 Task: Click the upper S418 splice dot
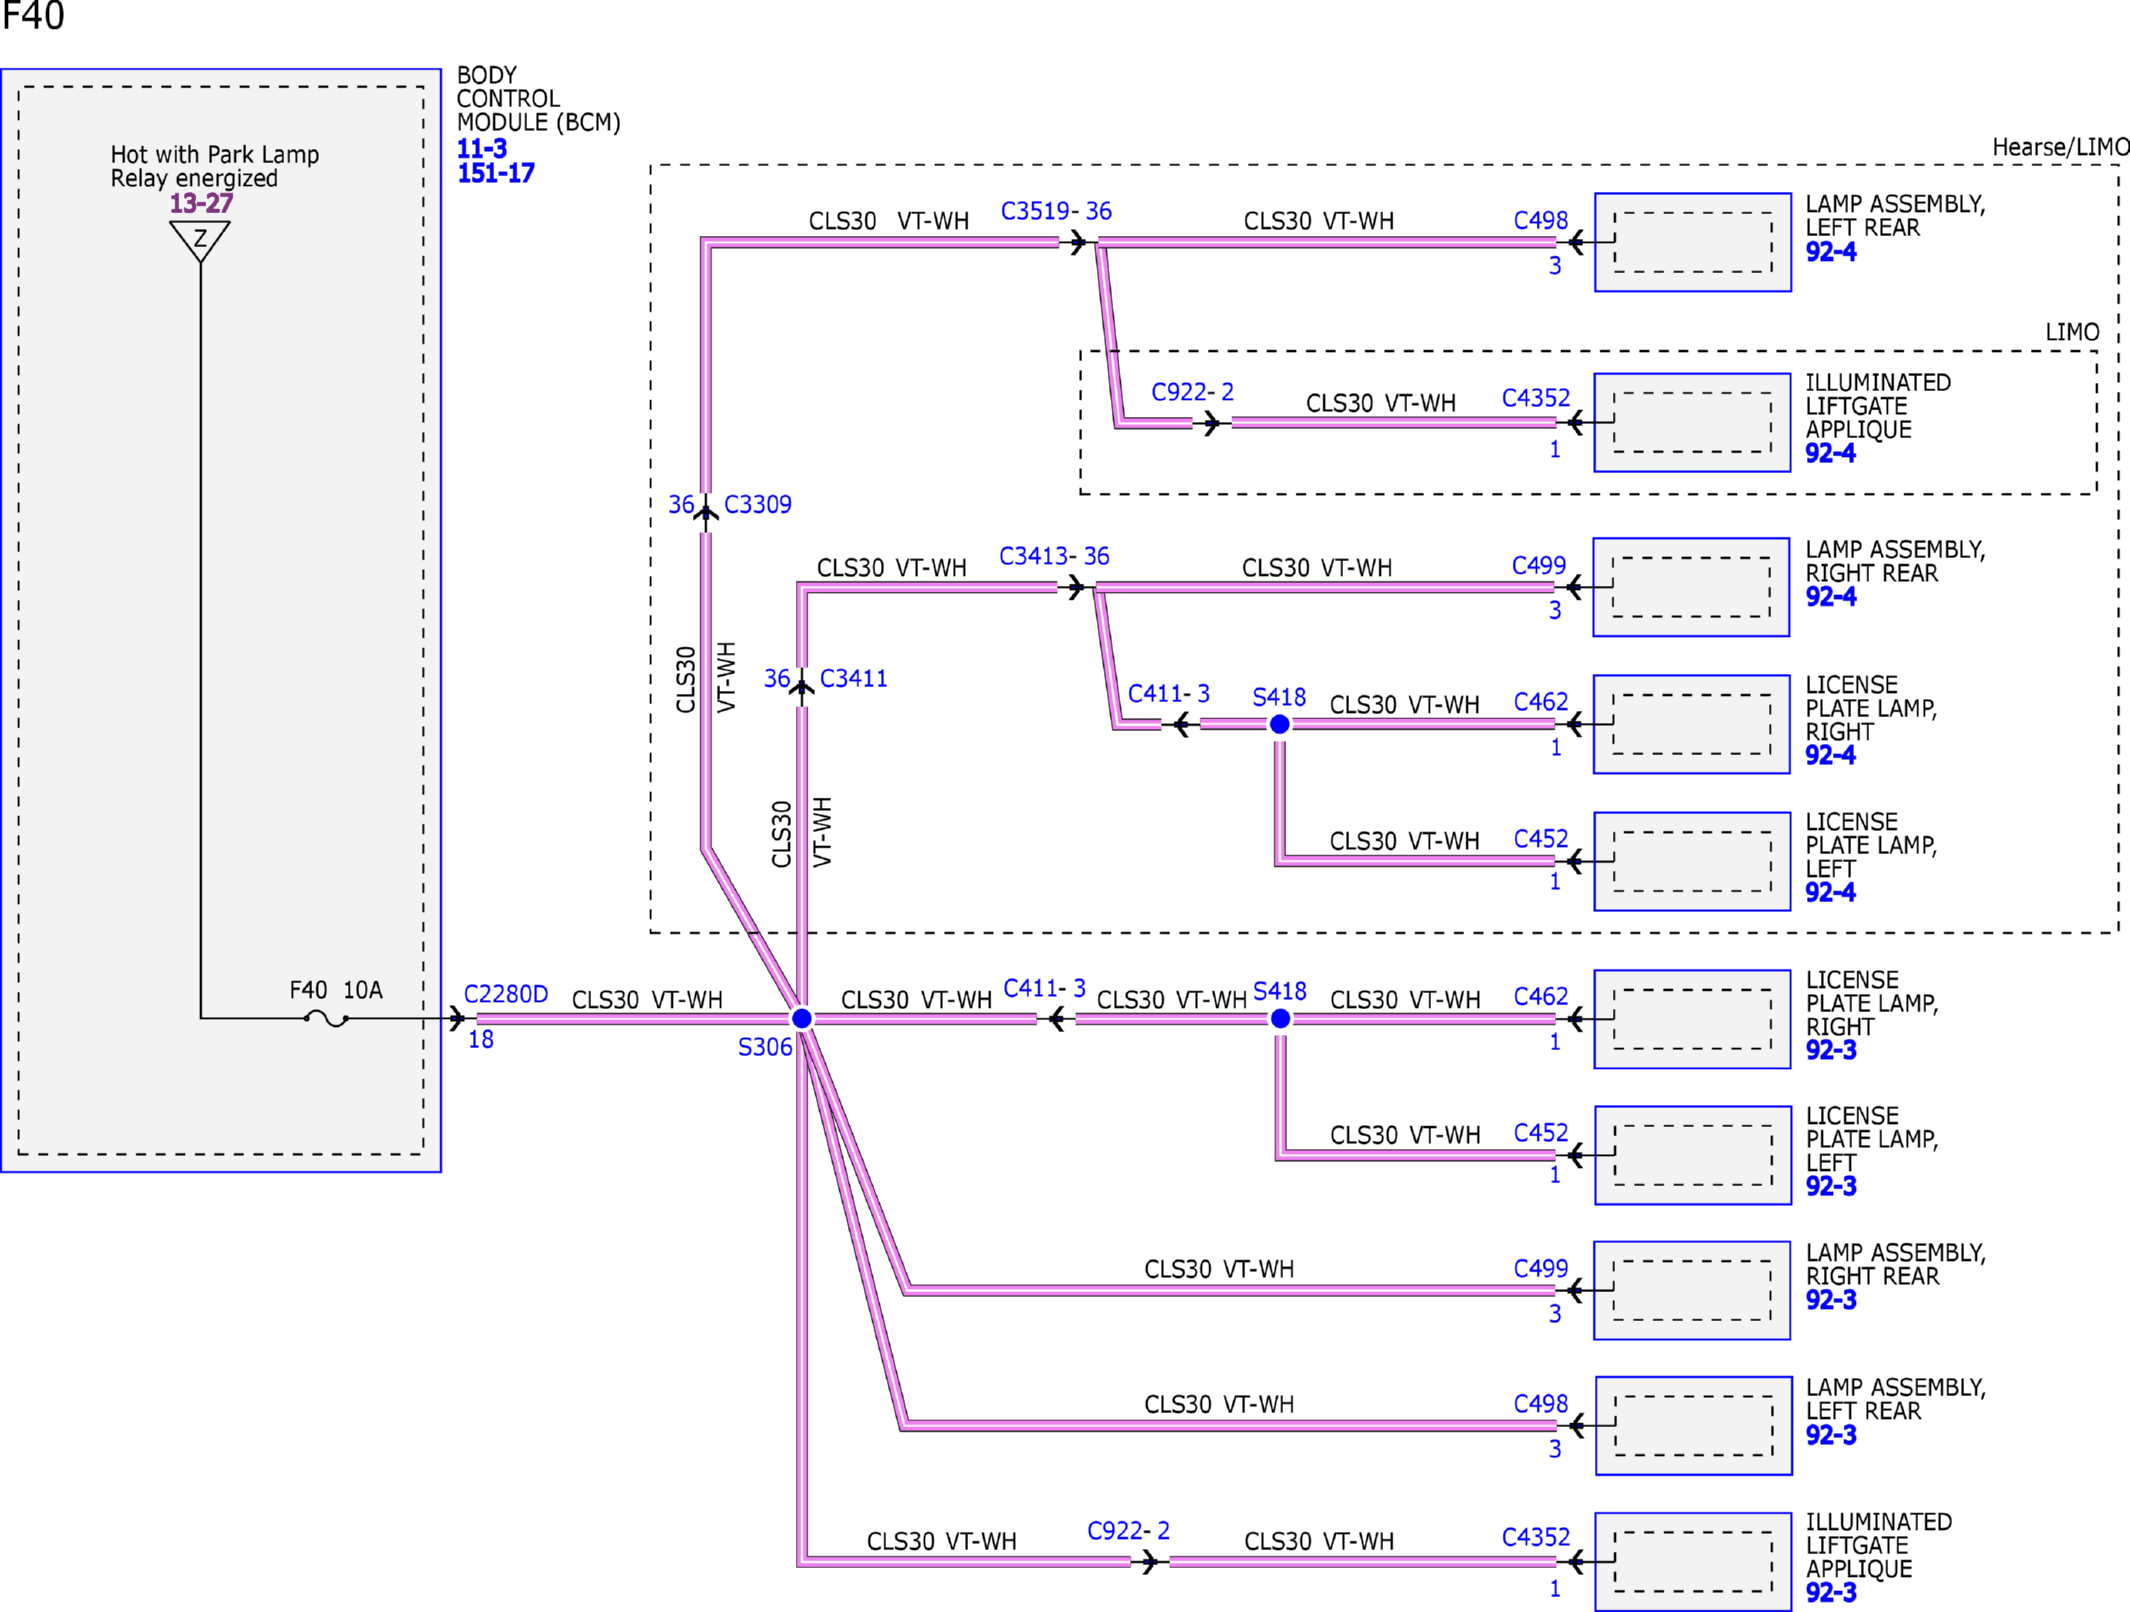tap(1279, 724)
